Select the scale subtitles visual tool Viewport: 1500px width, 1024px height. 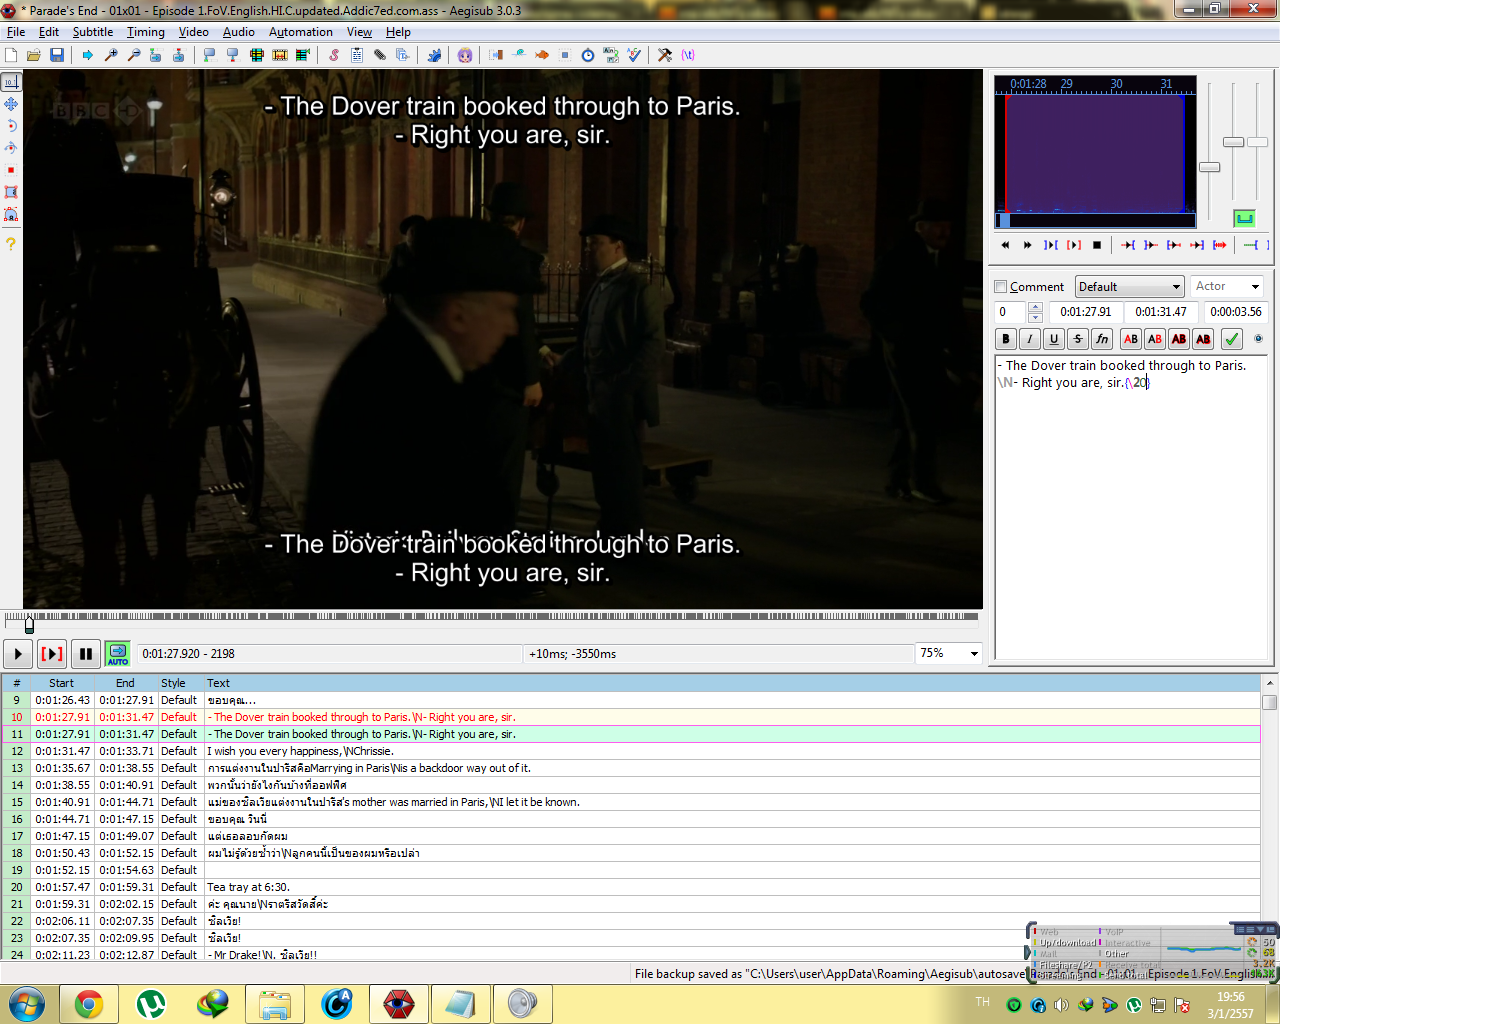pos(11,170)
